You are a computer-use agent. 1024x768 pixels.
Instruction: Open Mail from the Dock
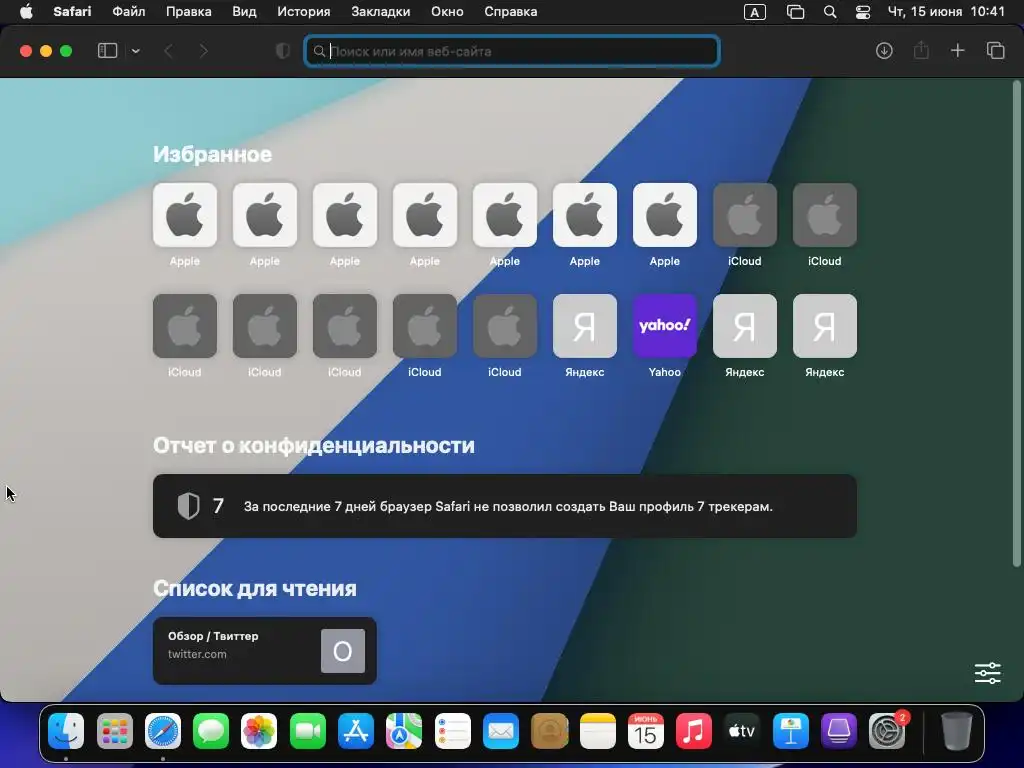tap(501, 731)
